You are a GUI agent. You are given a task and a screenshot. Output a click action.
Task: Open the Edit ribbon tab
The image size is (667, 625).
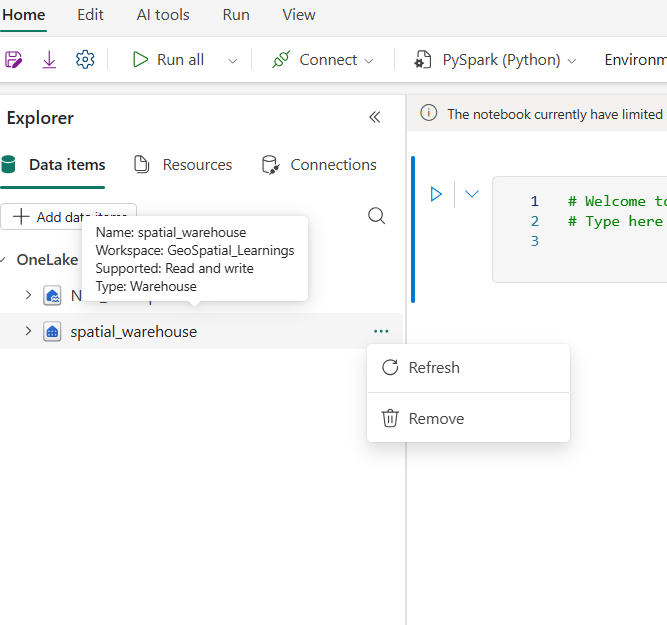[90, 15]
